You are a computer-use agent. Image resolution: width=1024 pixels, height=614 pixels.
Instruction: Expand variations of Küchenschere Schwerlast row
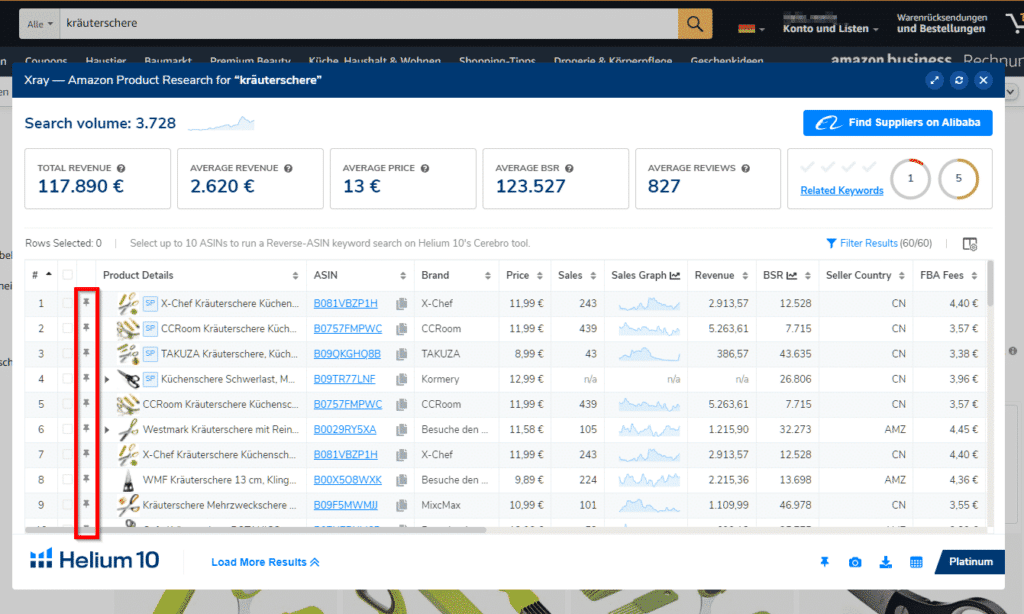coord(107,379)
